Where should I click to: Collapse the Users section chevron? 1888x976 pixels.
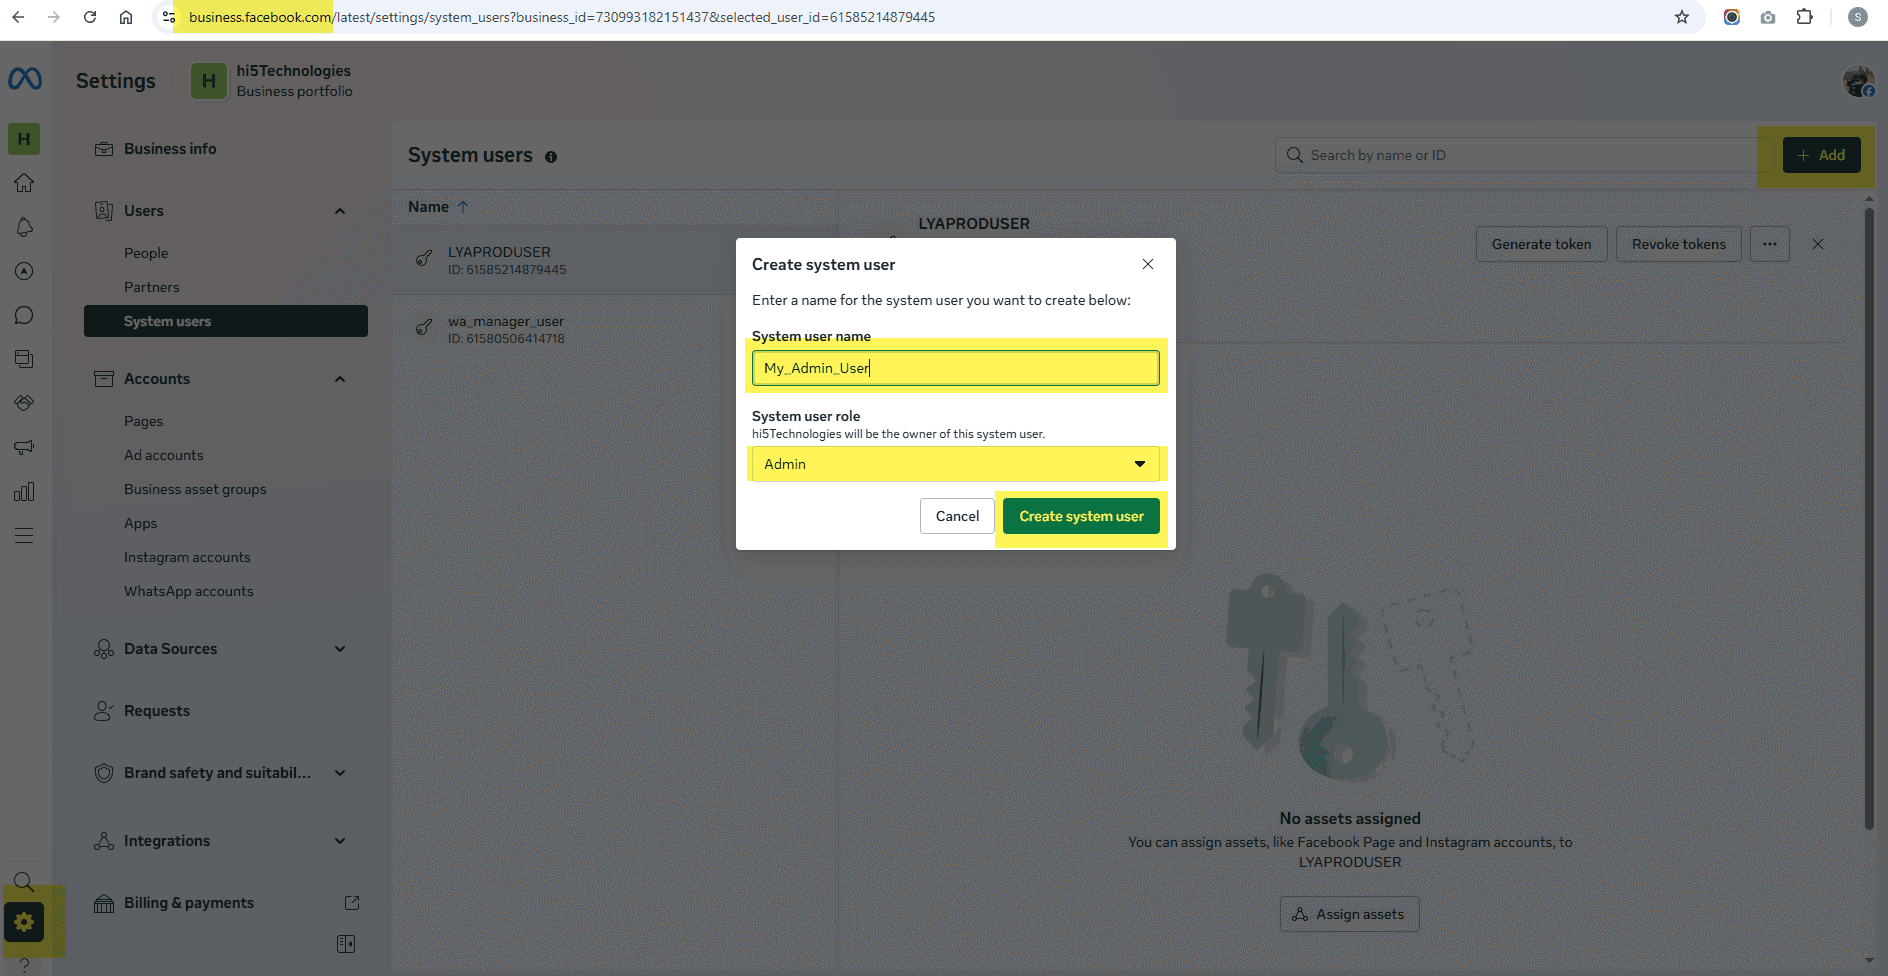click(x=340, y=210)
